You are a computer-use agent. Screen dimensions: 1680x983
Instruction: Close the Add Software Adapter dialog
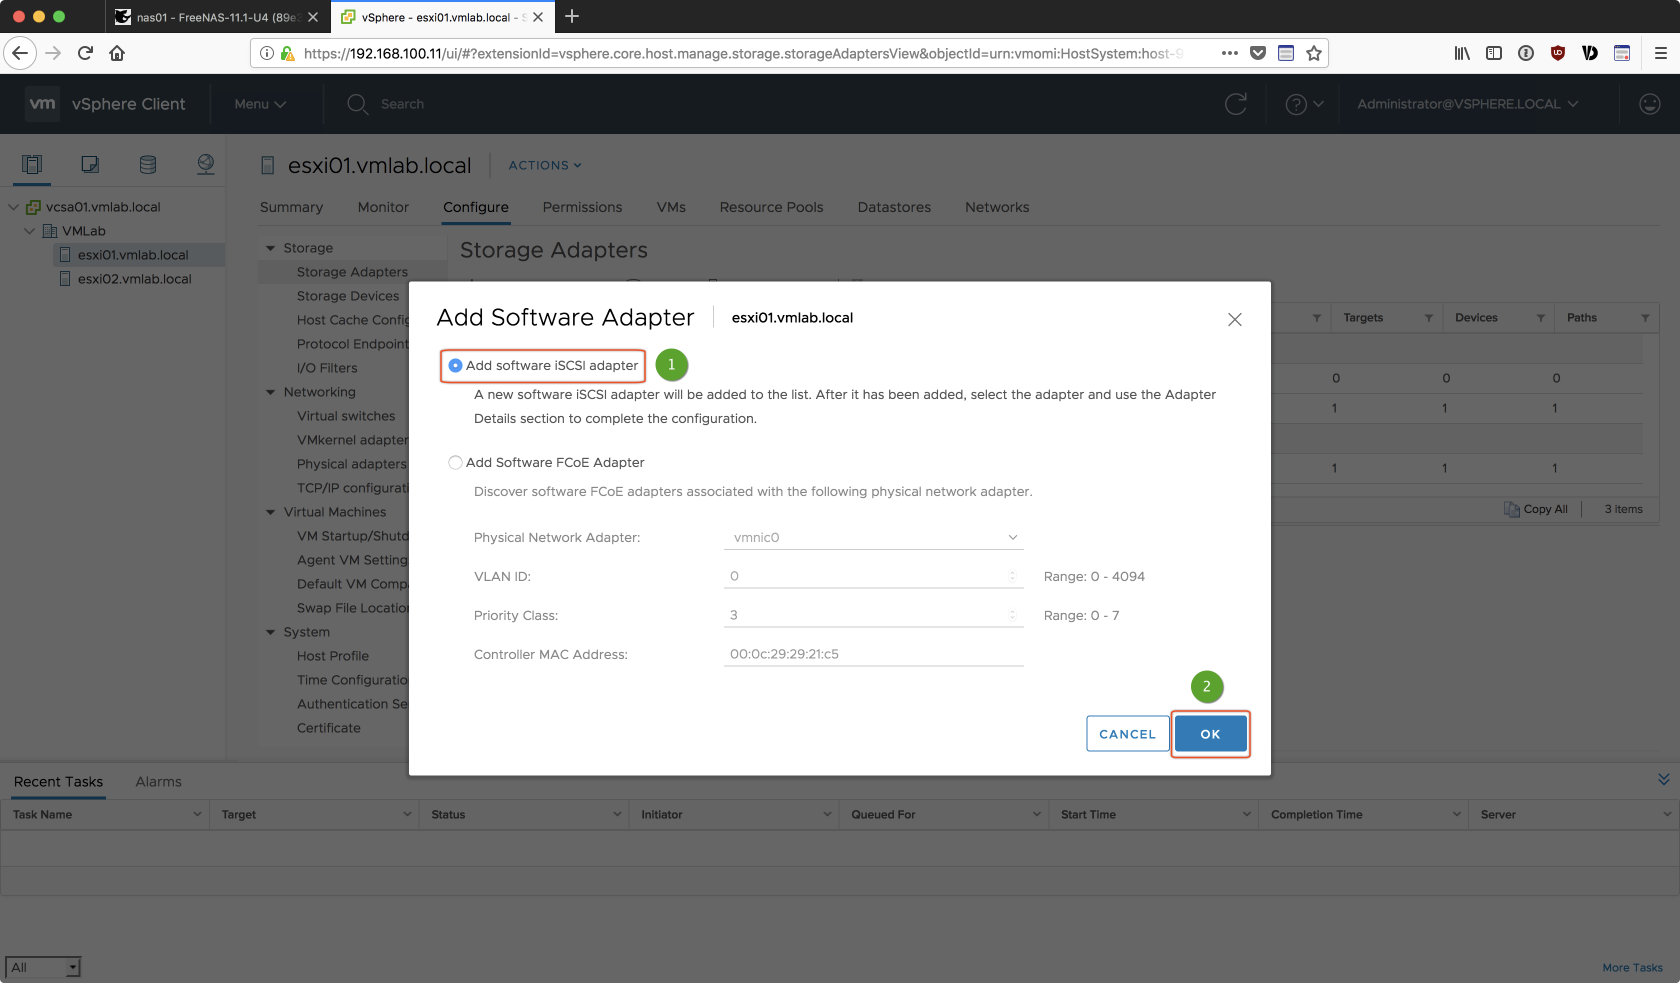coord(1235,320)
